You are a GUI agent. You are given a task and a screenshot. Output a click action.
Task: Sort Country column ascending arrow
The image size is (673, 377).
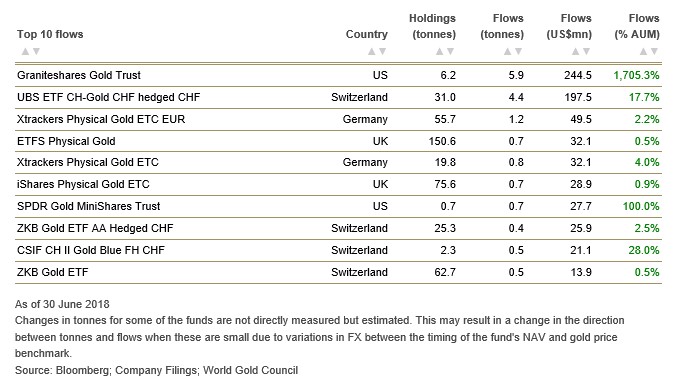click(372, 52)
